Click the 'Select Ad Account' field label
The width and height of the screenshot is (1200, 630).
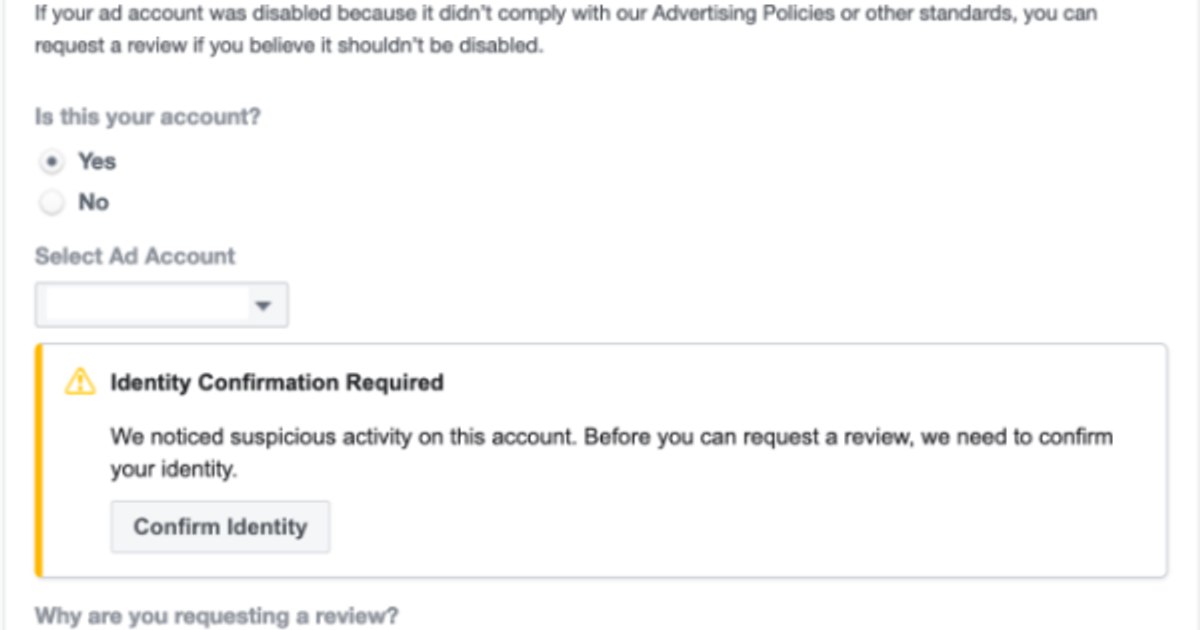click(135, 256)
